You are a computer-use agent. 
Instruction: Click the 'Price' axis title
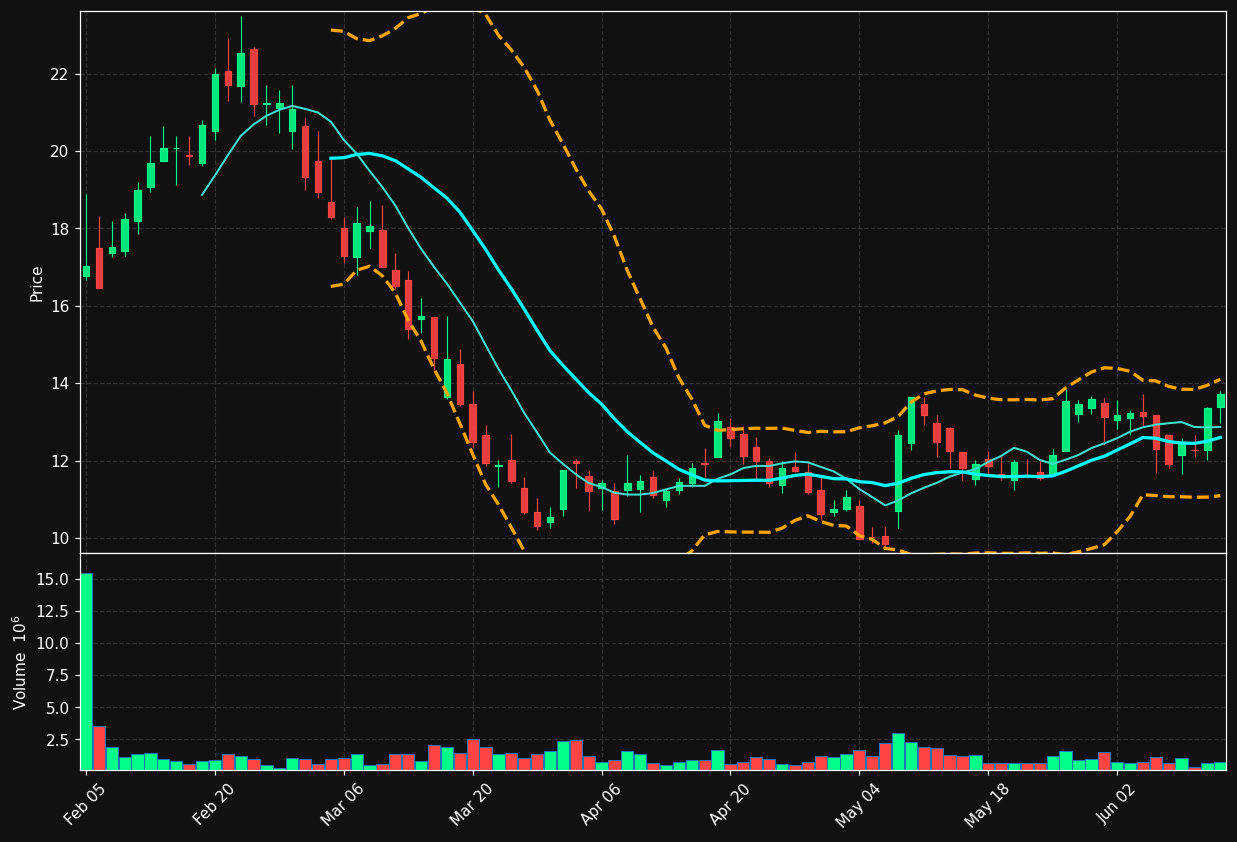(37, 283)
